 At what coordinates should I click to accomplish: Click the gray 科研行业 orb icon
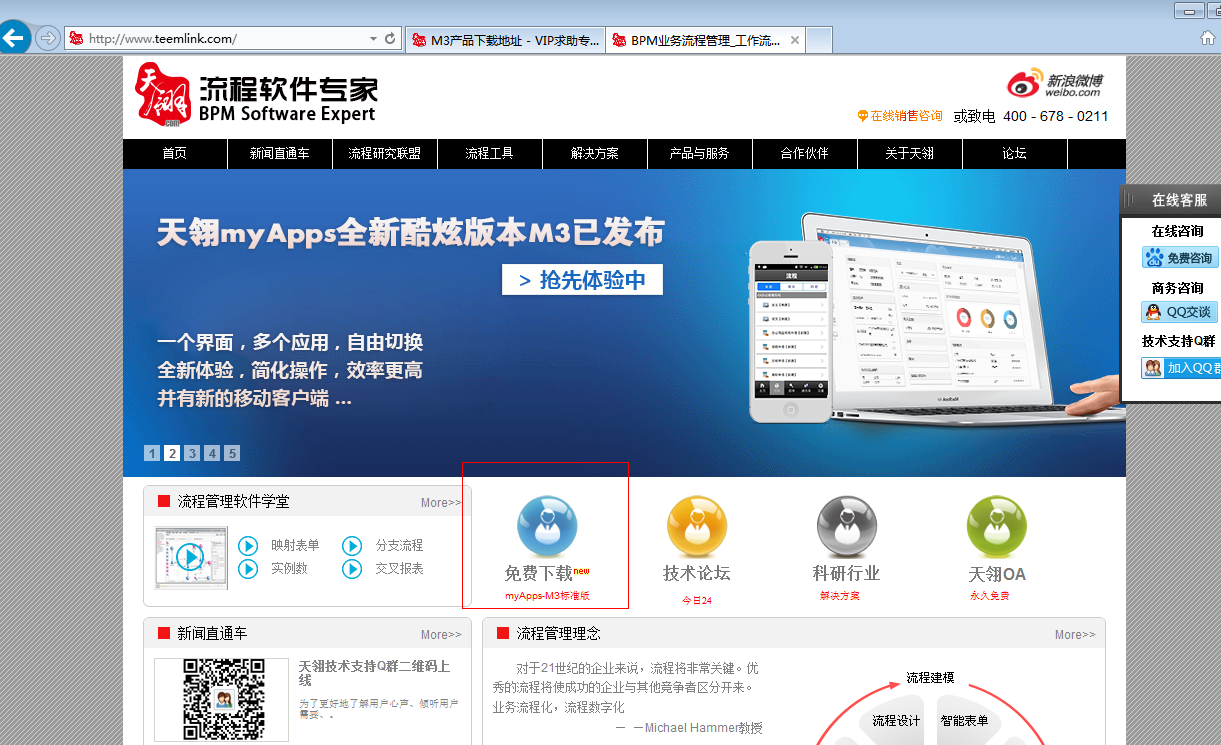click(x=847, y=526)
